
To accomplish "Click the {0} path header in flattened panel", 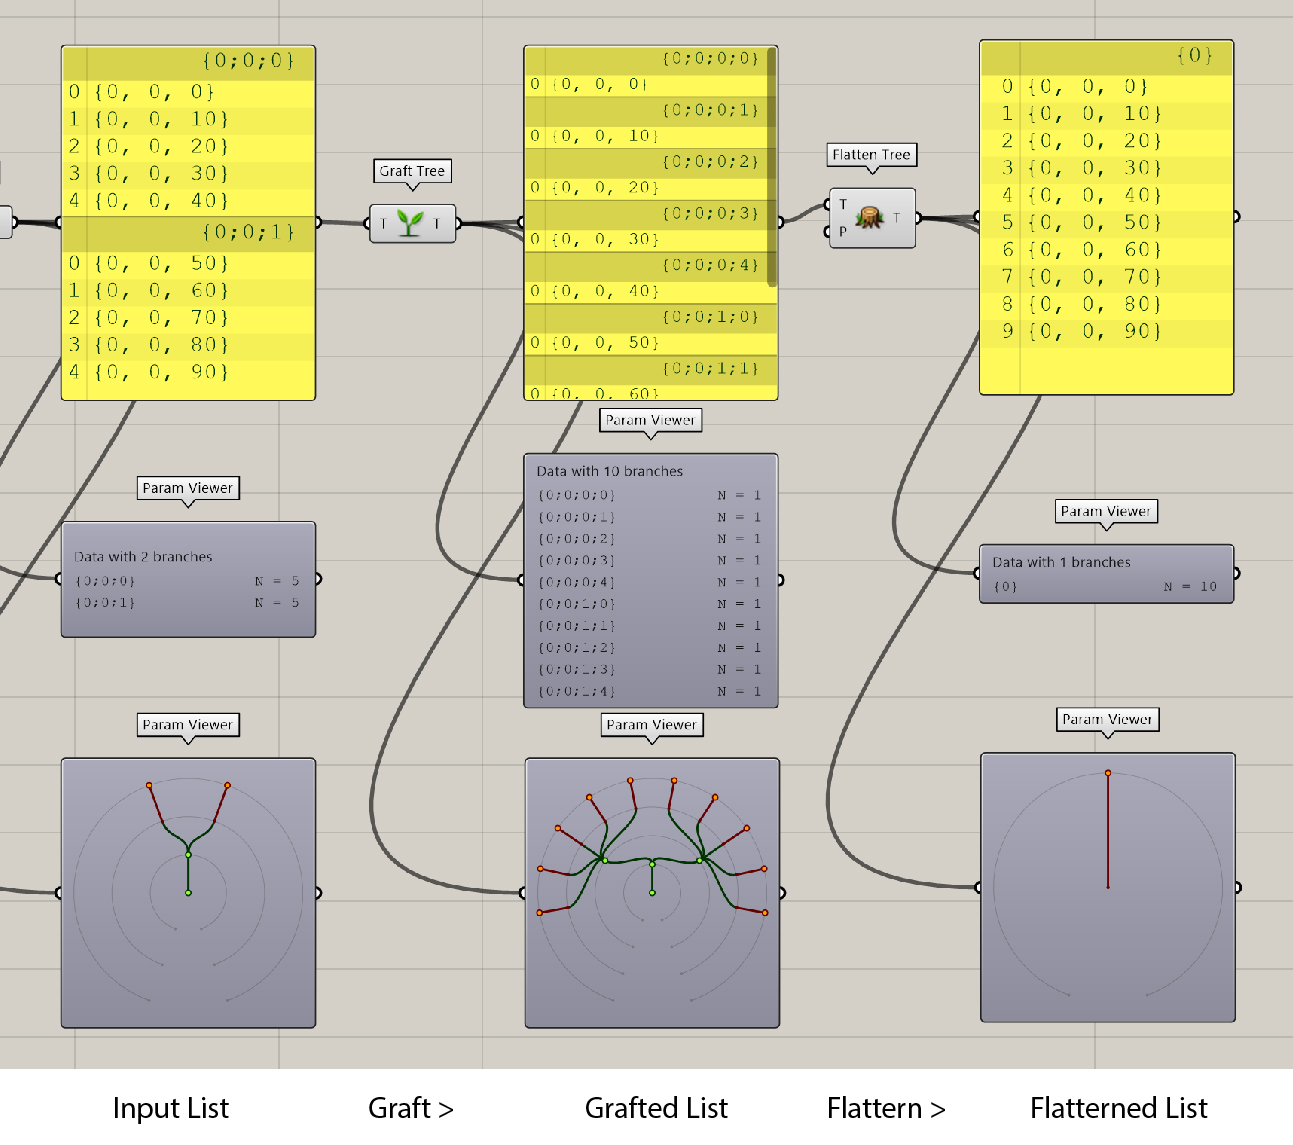I will point(1106,56).
